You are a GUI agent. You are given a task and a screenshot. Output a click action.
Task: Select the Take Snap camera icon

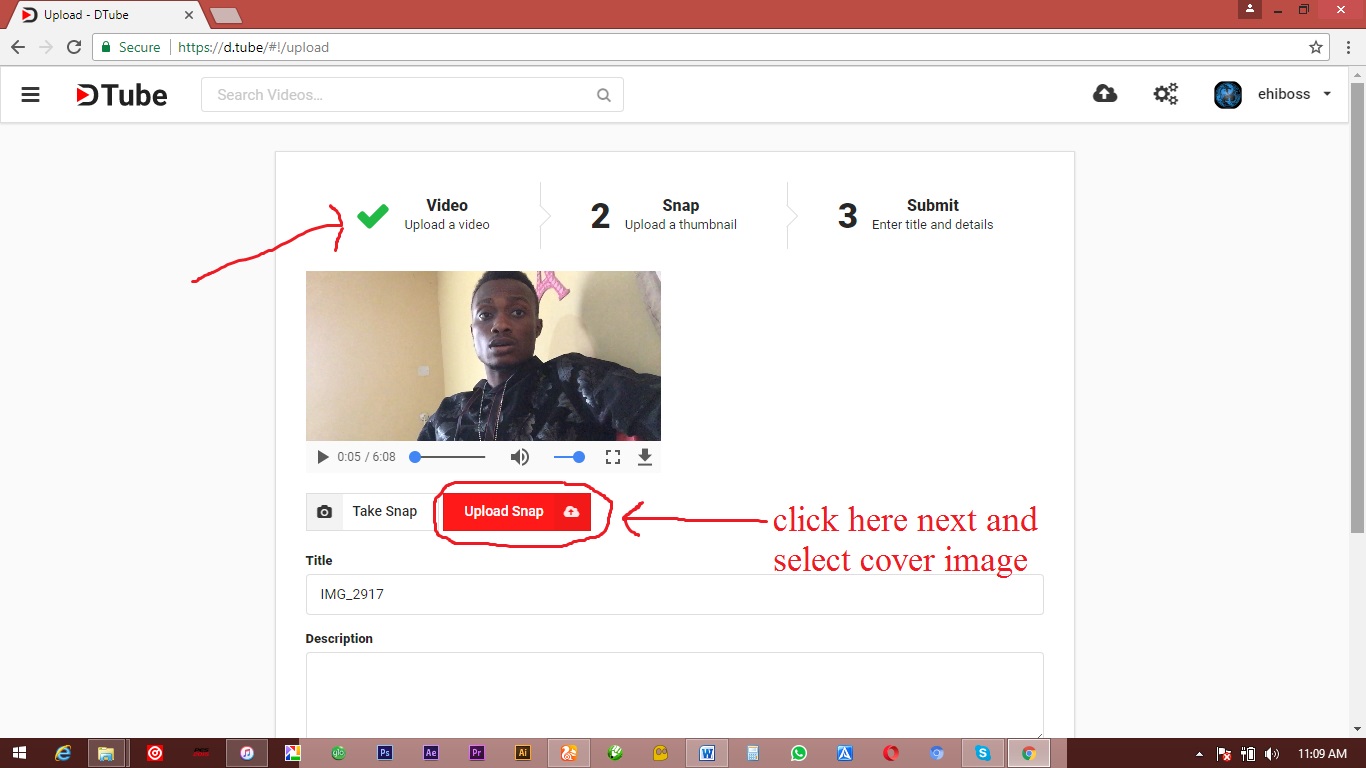click(324, 511)
